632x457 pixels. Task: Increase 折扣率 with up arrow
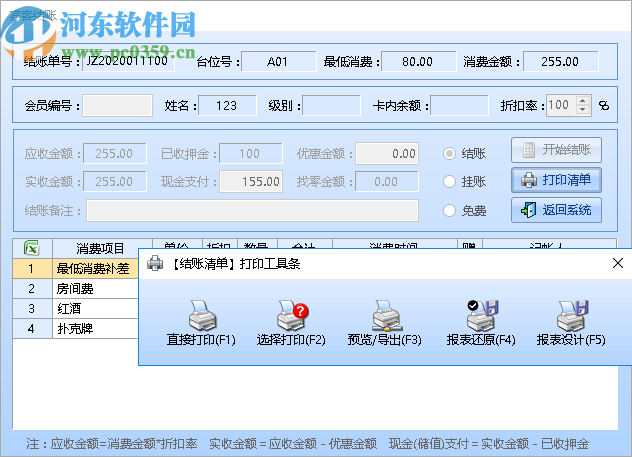582,101
